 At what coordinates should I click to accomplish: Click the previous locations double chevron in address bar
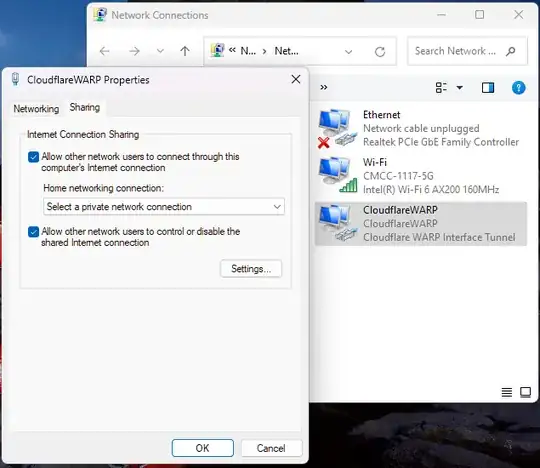pos(232,51)
